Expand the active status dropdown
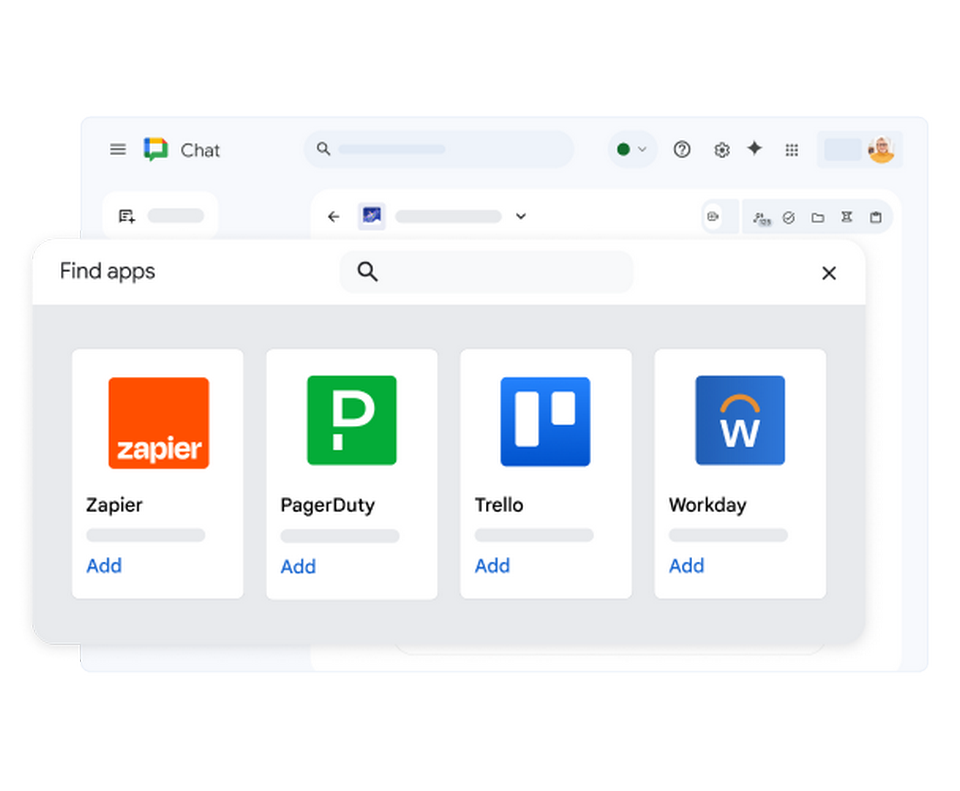Image resolution: width=960 pixels, height=791 pixels. (x=632, y=150)
